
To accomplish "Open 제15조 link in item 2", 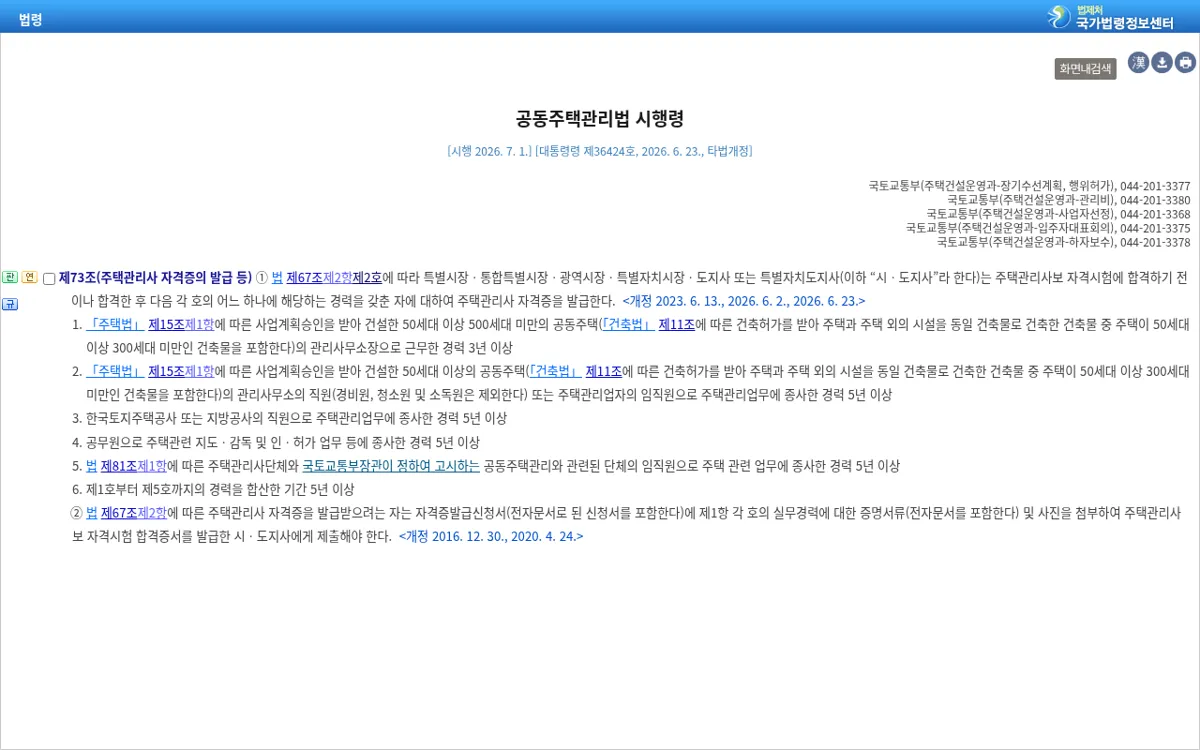I will (166, 371).
